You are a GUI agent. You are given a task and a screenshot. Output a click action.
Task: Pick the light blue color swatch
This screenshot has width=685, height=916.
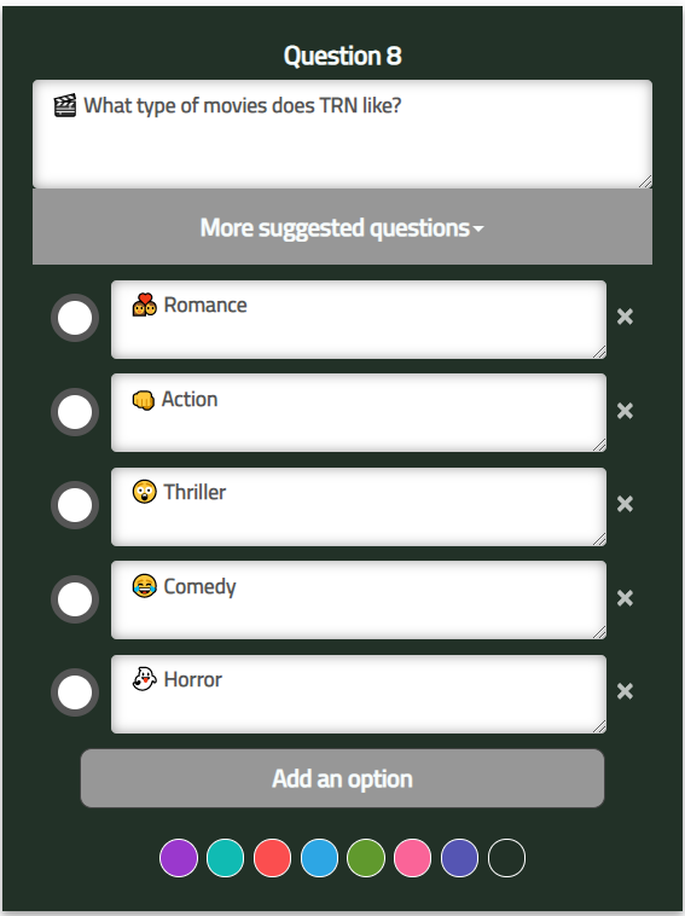click(319, 858)
